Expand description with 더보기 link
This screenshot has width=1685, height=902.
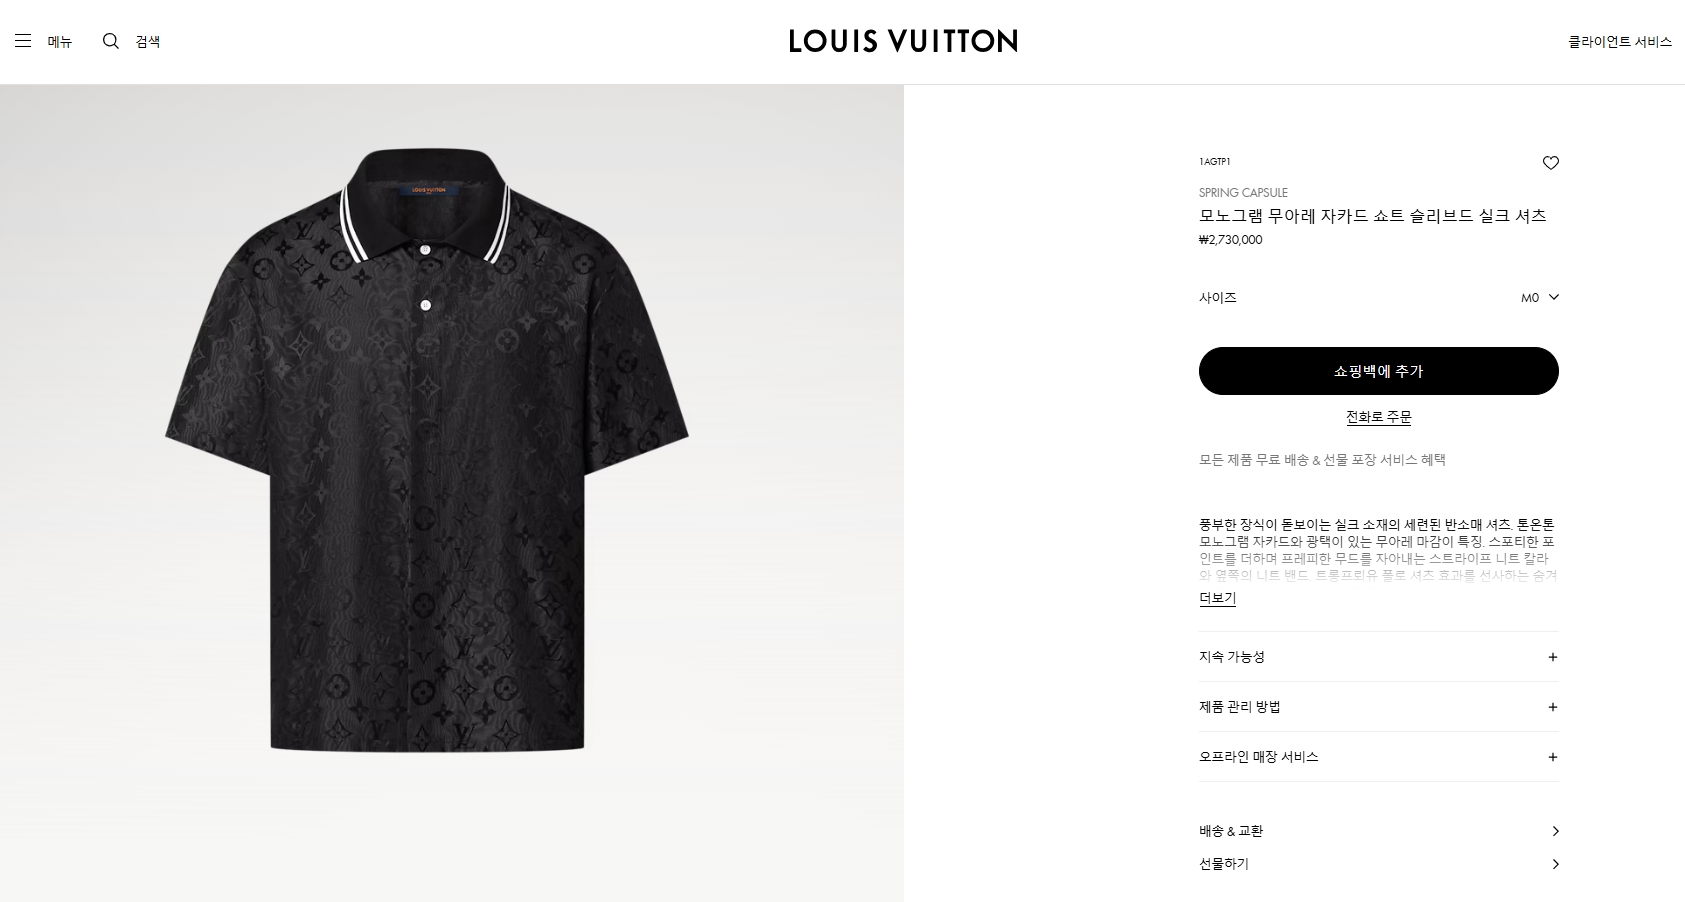(1217, 598)
